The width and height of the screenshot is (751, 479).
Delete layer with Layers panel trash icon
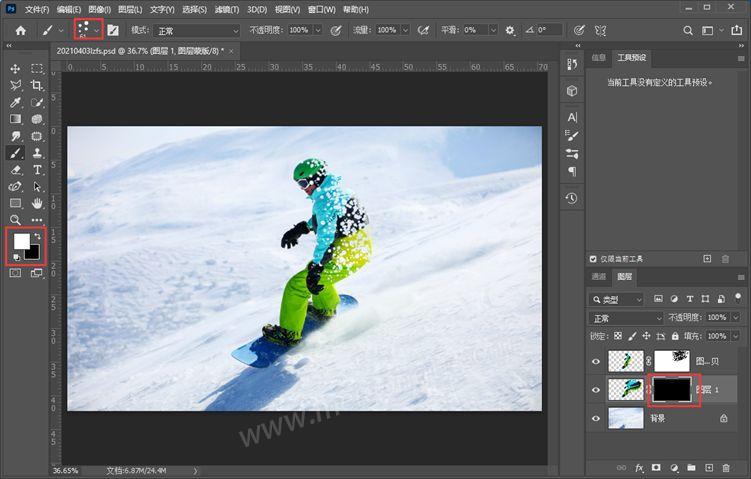726,468
